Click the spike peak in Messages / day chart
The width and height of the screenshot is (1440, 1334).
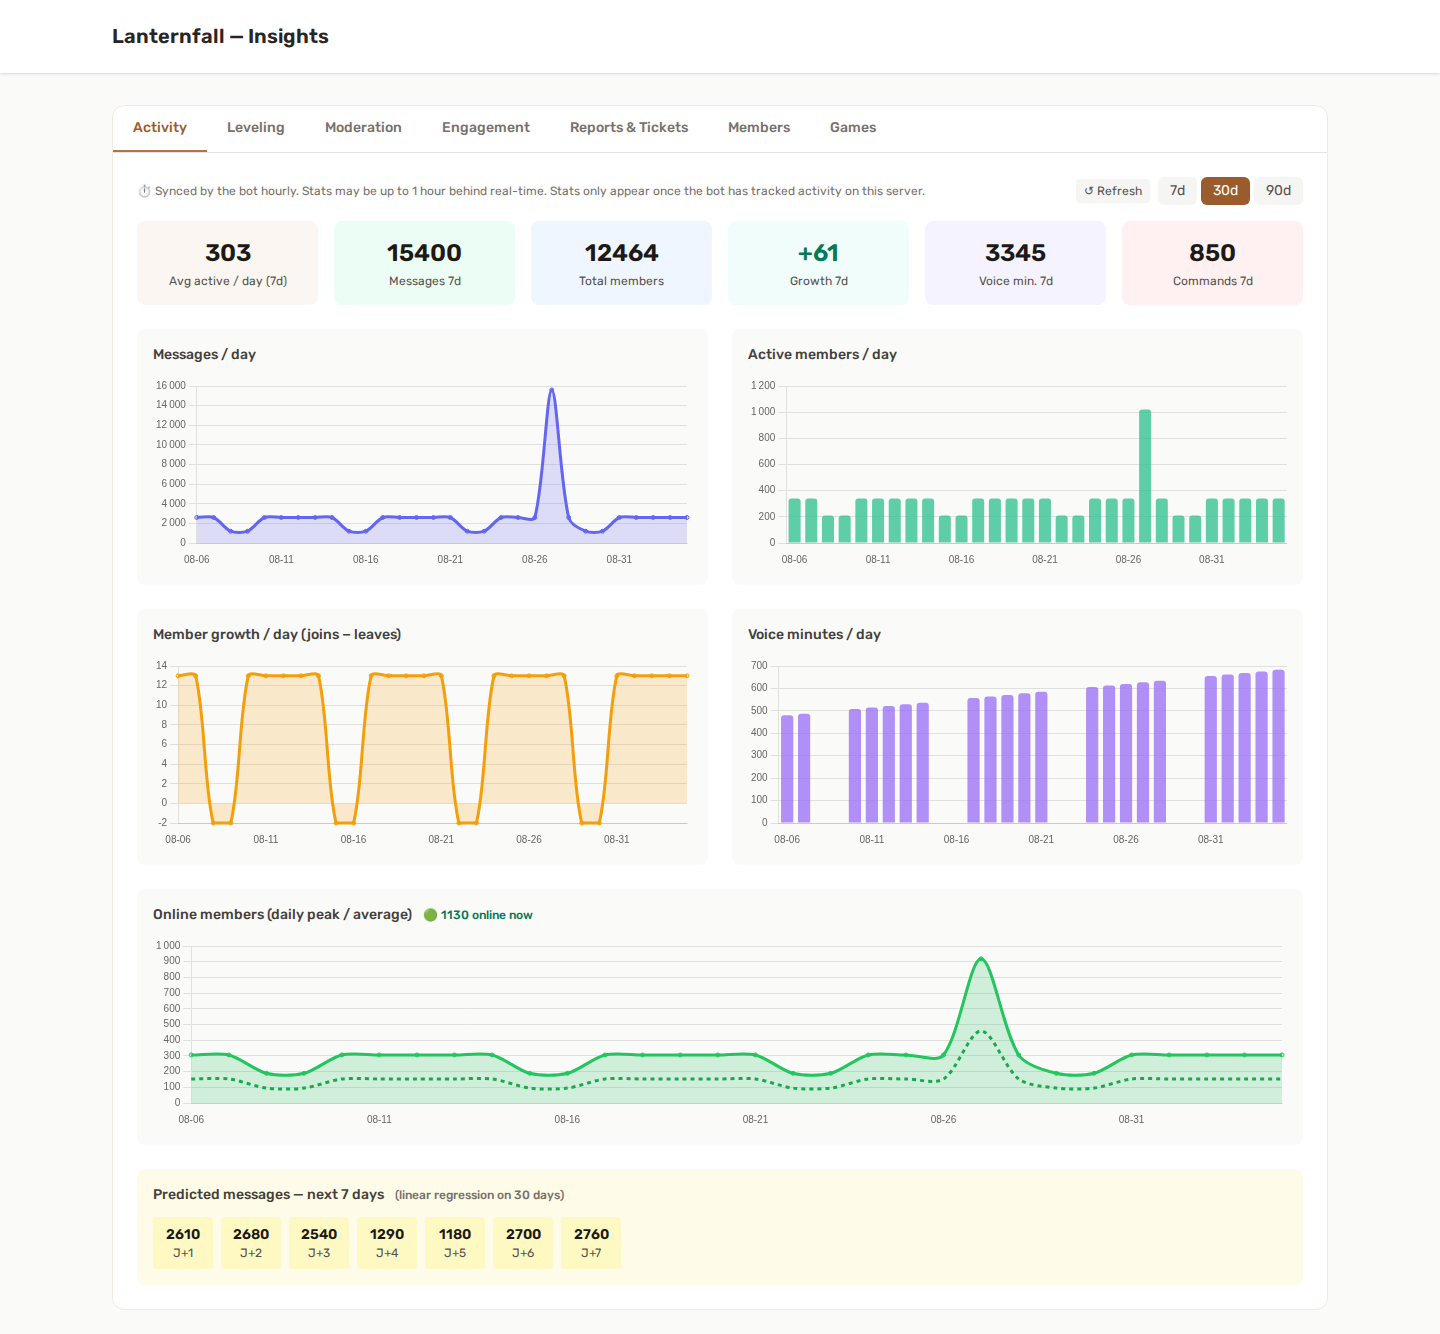[x=552, y=389]
